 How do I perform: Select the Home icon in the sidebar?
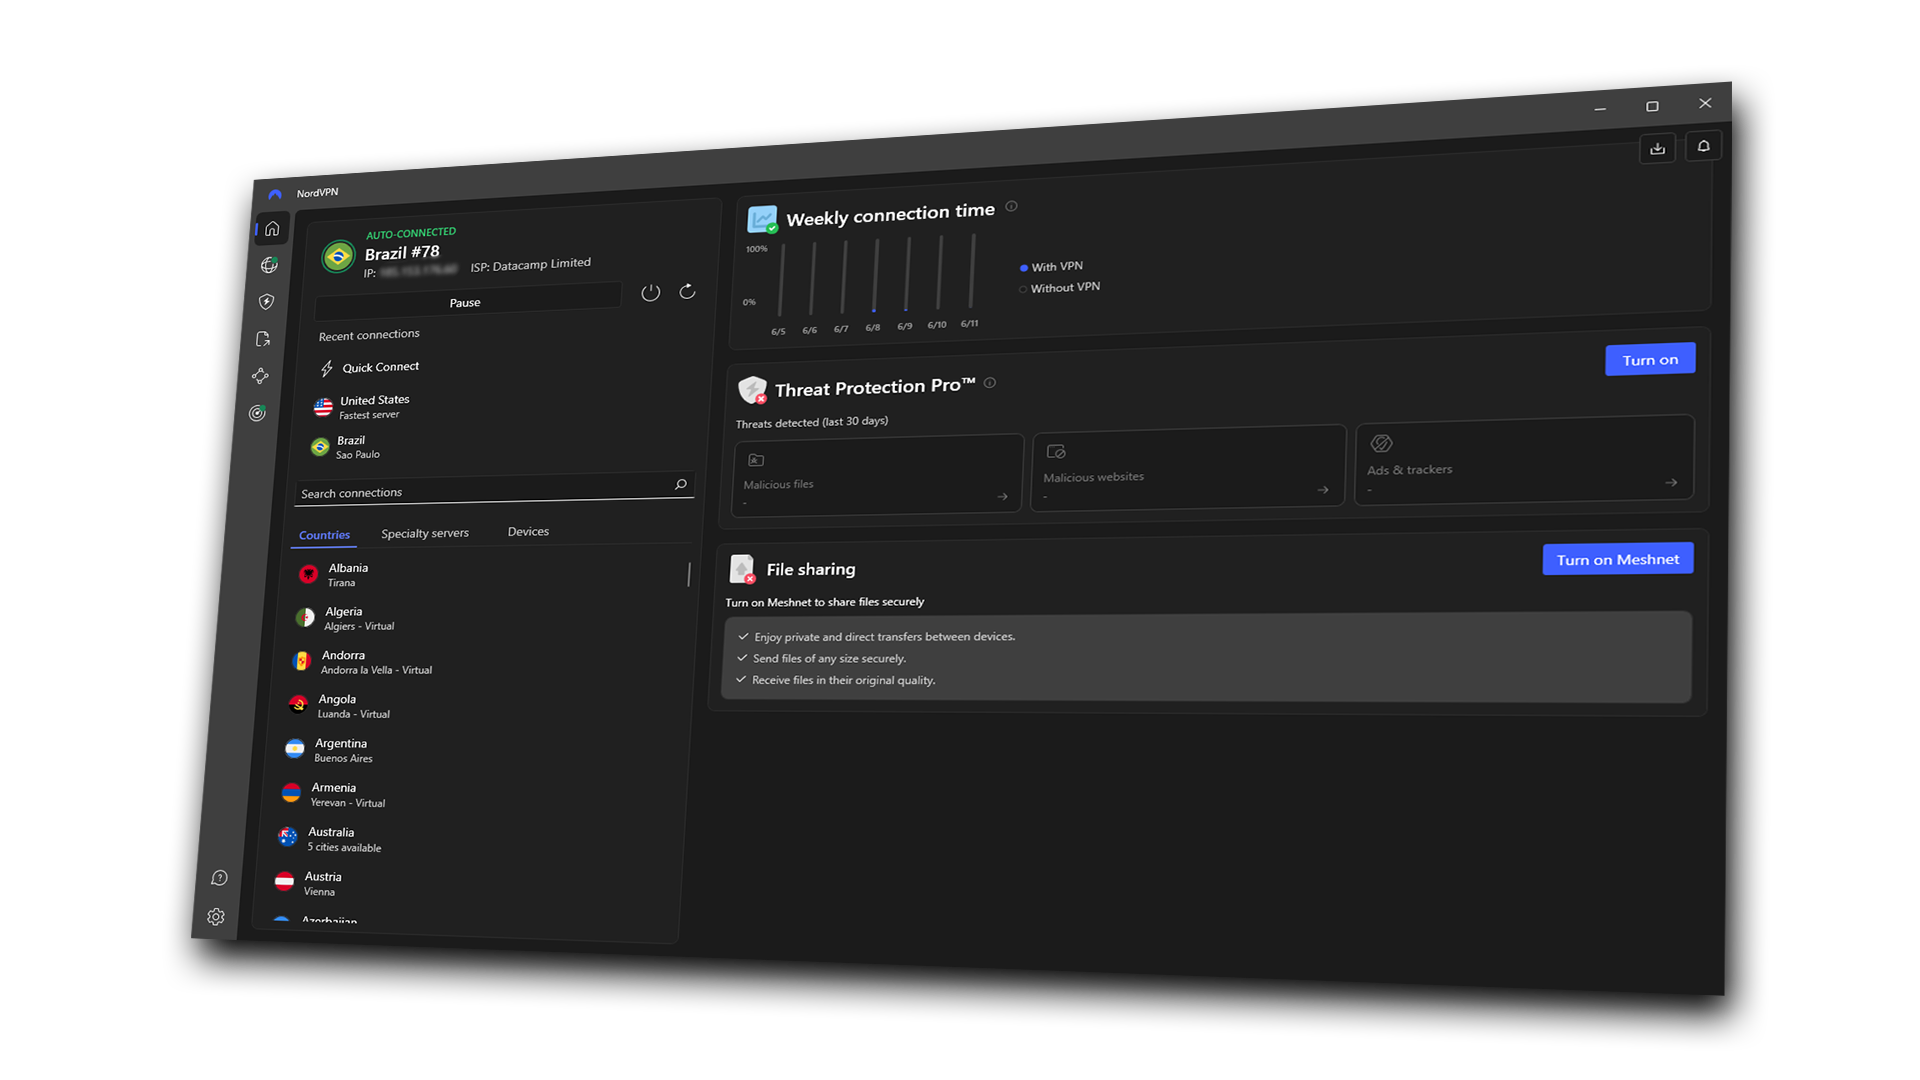tap(271, 228)
